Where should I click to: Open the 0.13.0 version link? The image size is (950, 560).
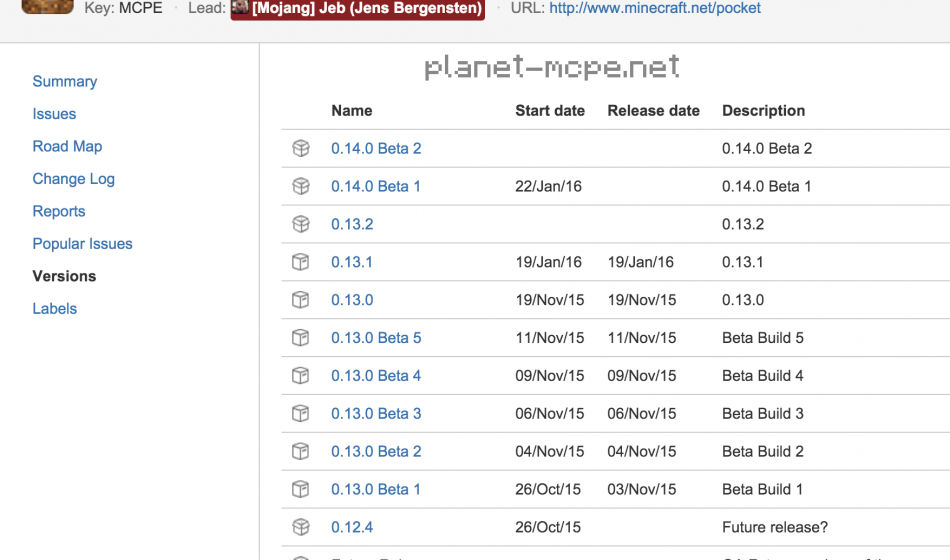click(x=352, y=300)
